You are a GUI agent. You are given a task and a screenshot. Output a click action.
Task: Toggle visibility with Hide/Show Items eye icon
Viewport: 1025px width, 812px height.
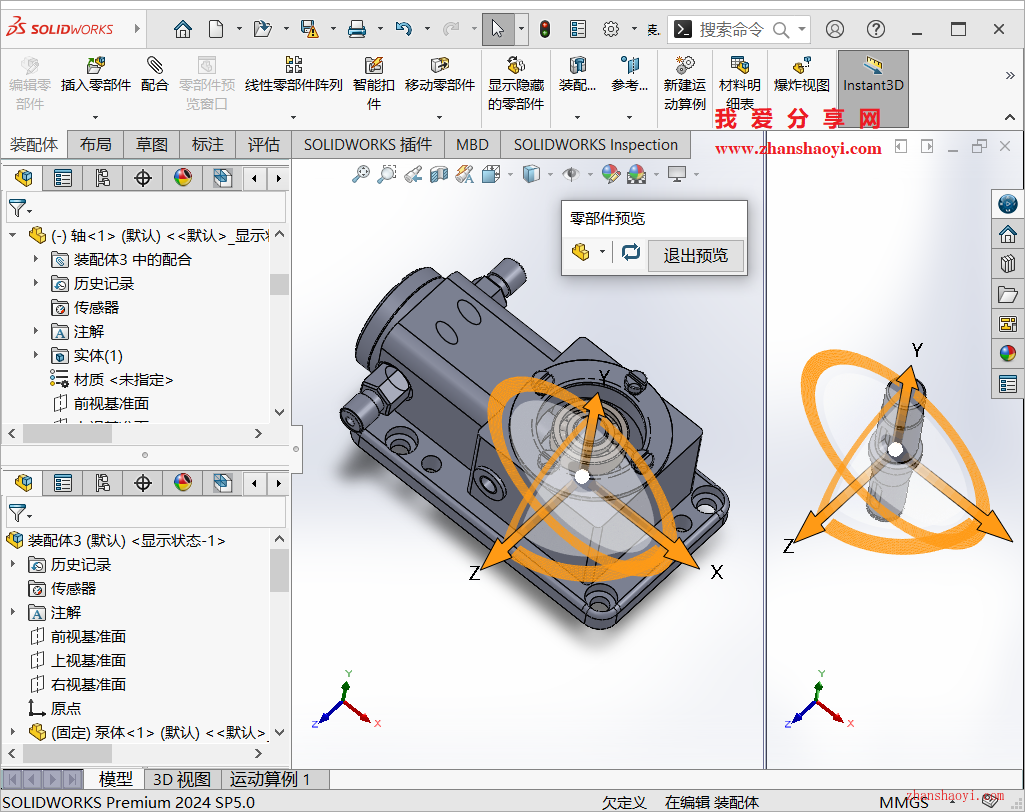[x=570, y=173]
